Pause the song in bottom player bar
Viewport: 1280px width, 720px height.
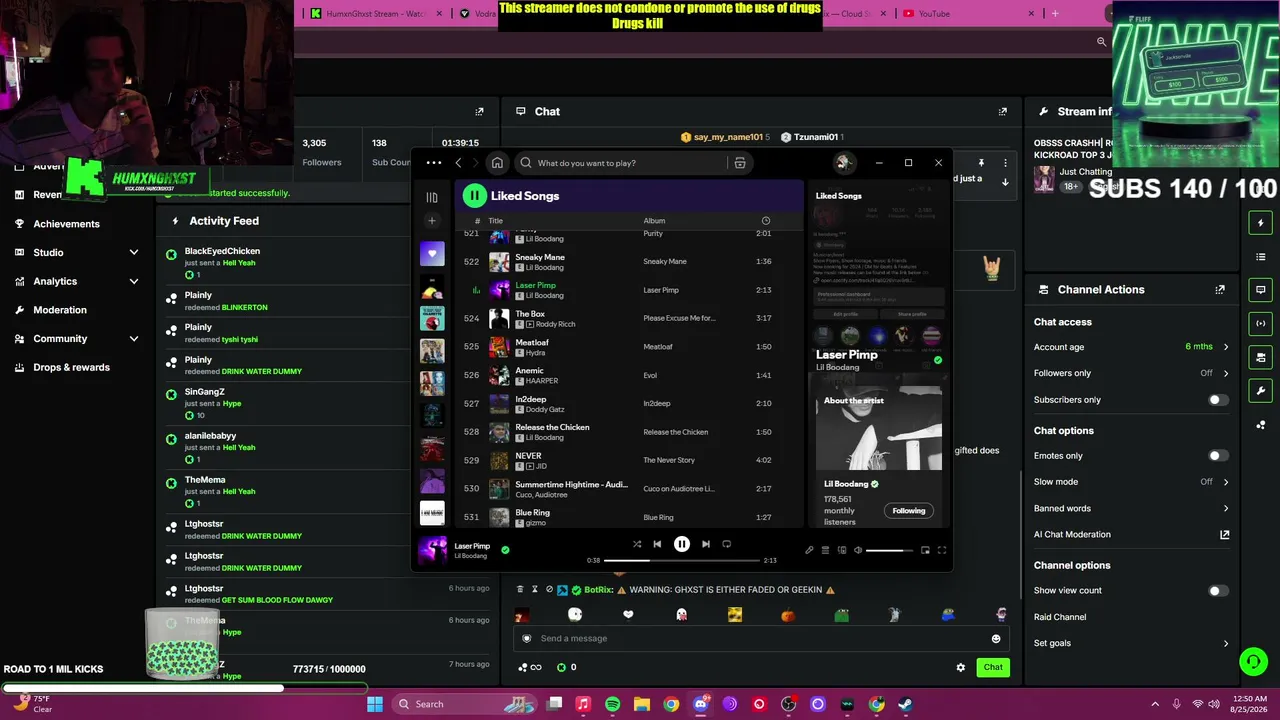[x=681, y=544]
